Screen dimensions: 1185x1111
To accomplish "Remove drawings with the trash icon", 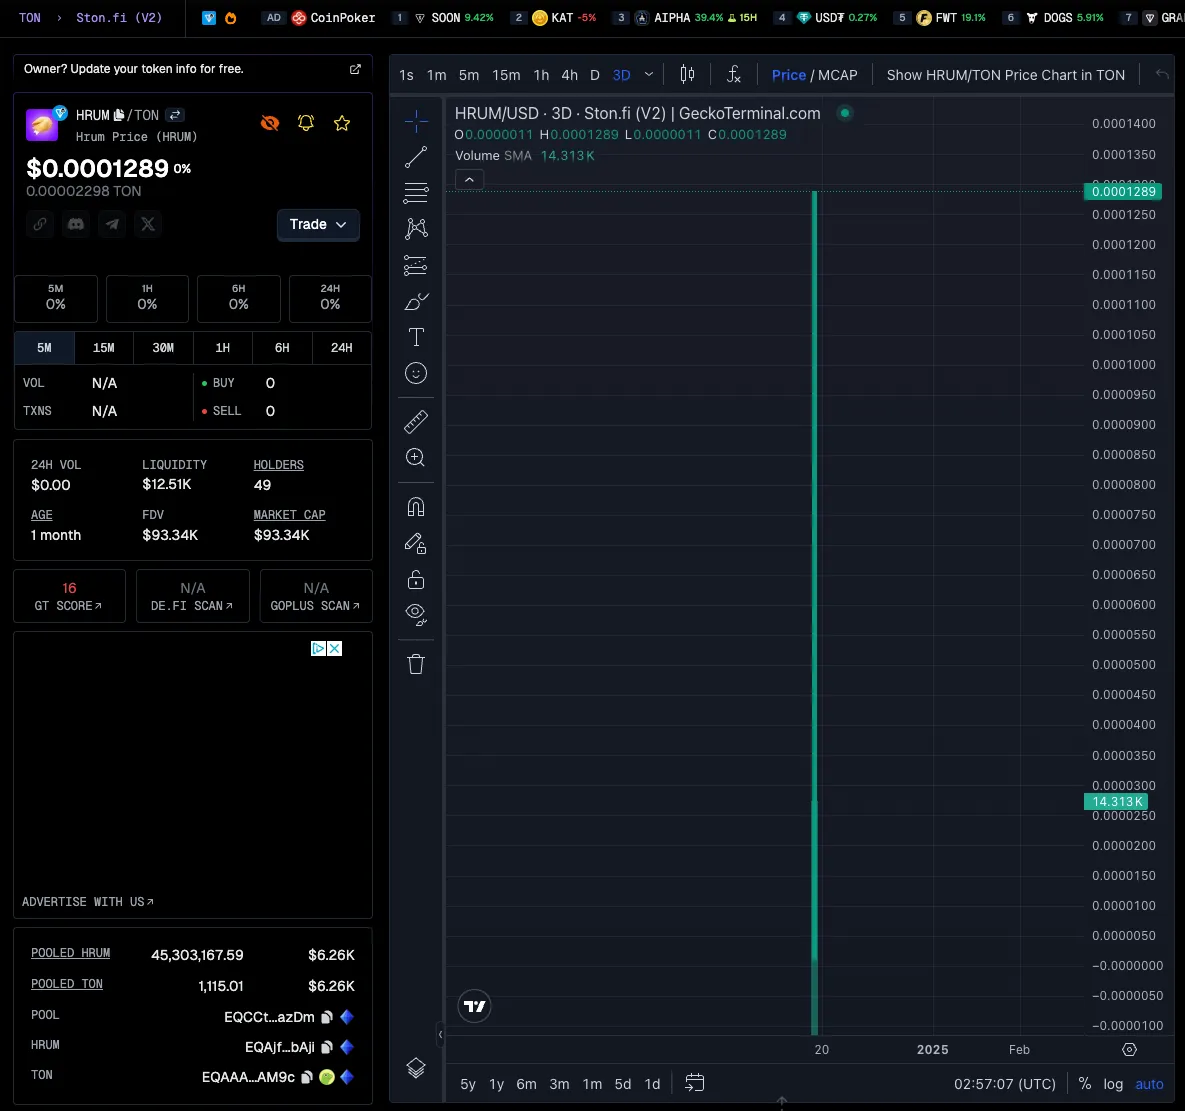I will (x=416, y=664).
